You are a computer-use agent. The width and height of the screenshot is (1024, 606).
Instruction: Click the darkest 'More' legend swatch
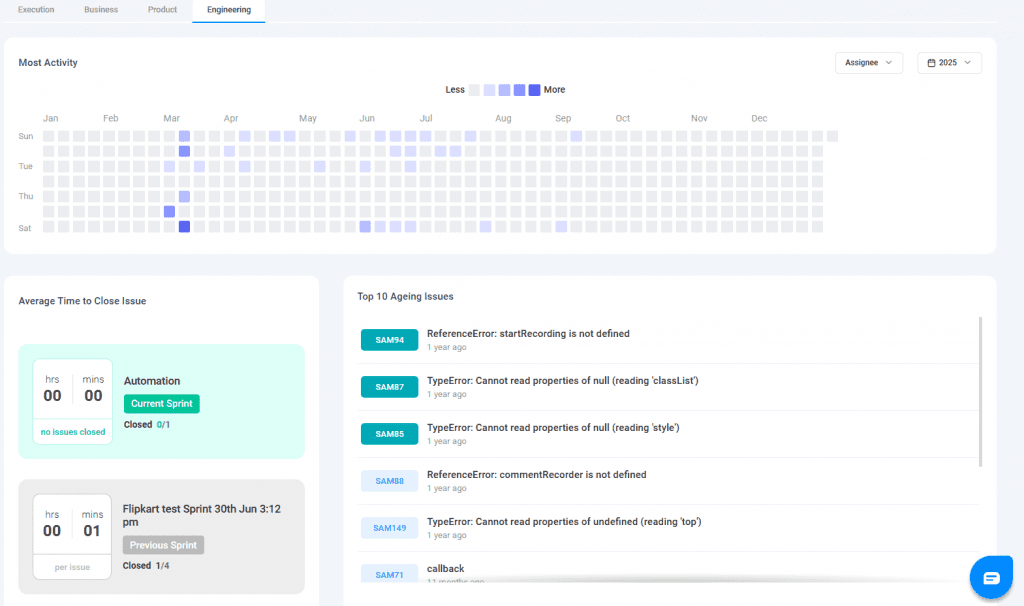tap(534, 90)
